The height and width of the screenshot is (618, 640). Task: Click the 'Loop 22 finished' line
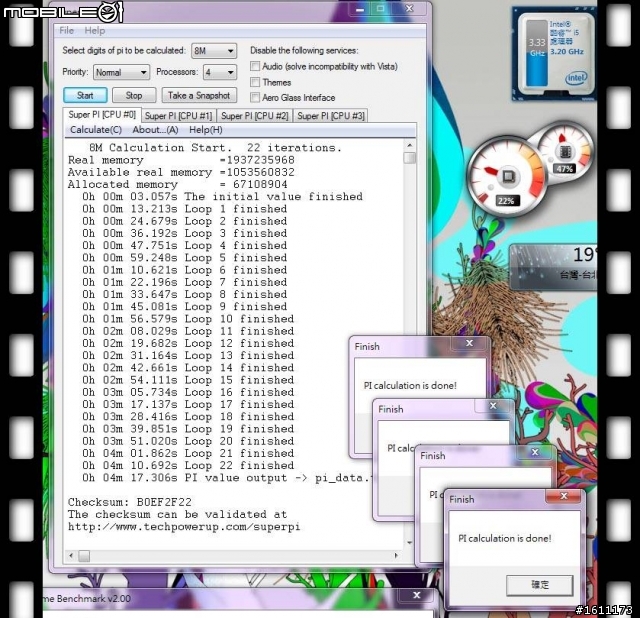[188, 465]
